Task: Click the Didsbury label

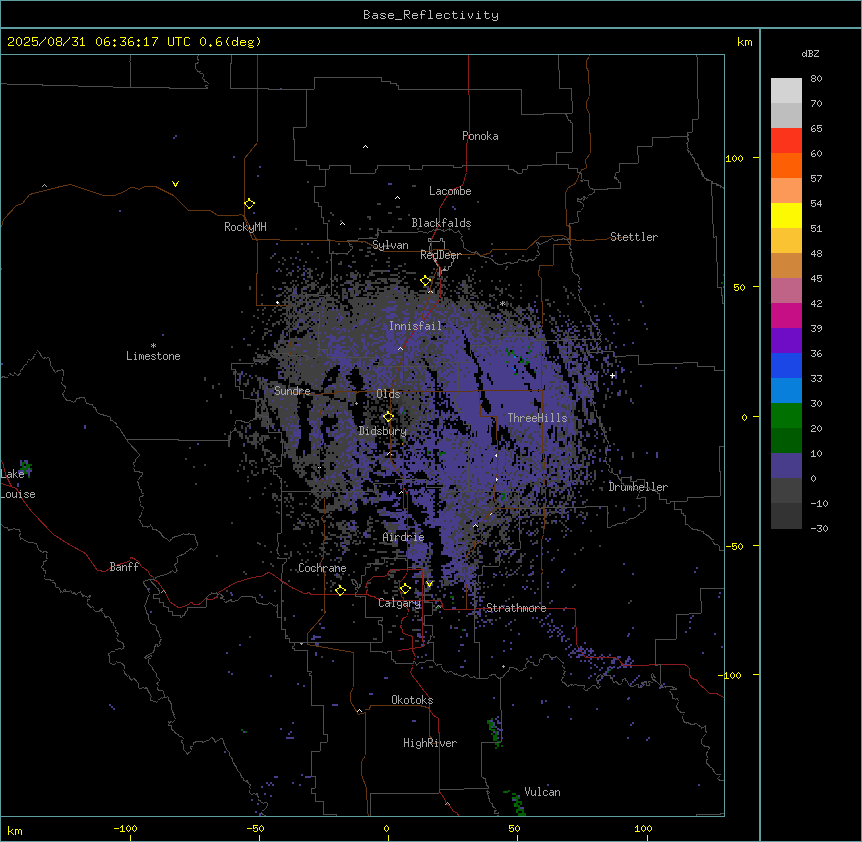Action: tap(383, 431)
